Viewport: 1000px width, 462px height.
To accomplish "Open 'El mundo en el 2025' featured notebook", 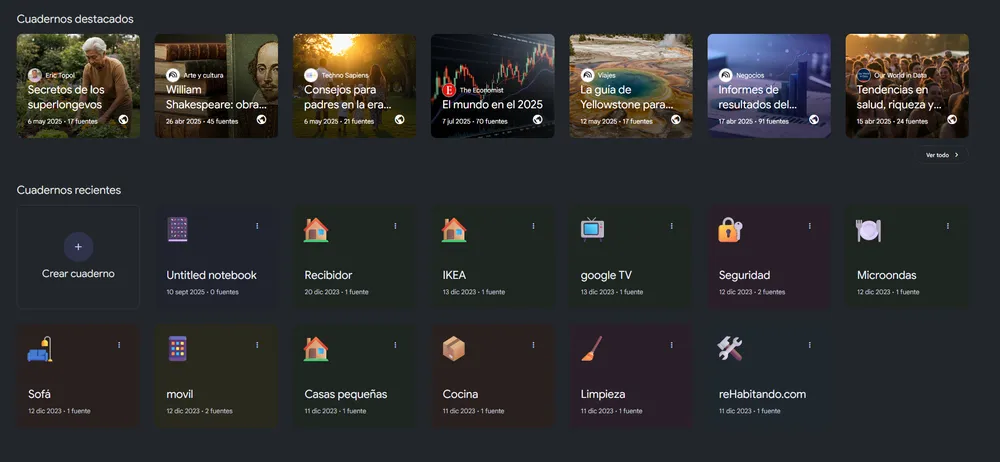I will click(x=492, y=86).
